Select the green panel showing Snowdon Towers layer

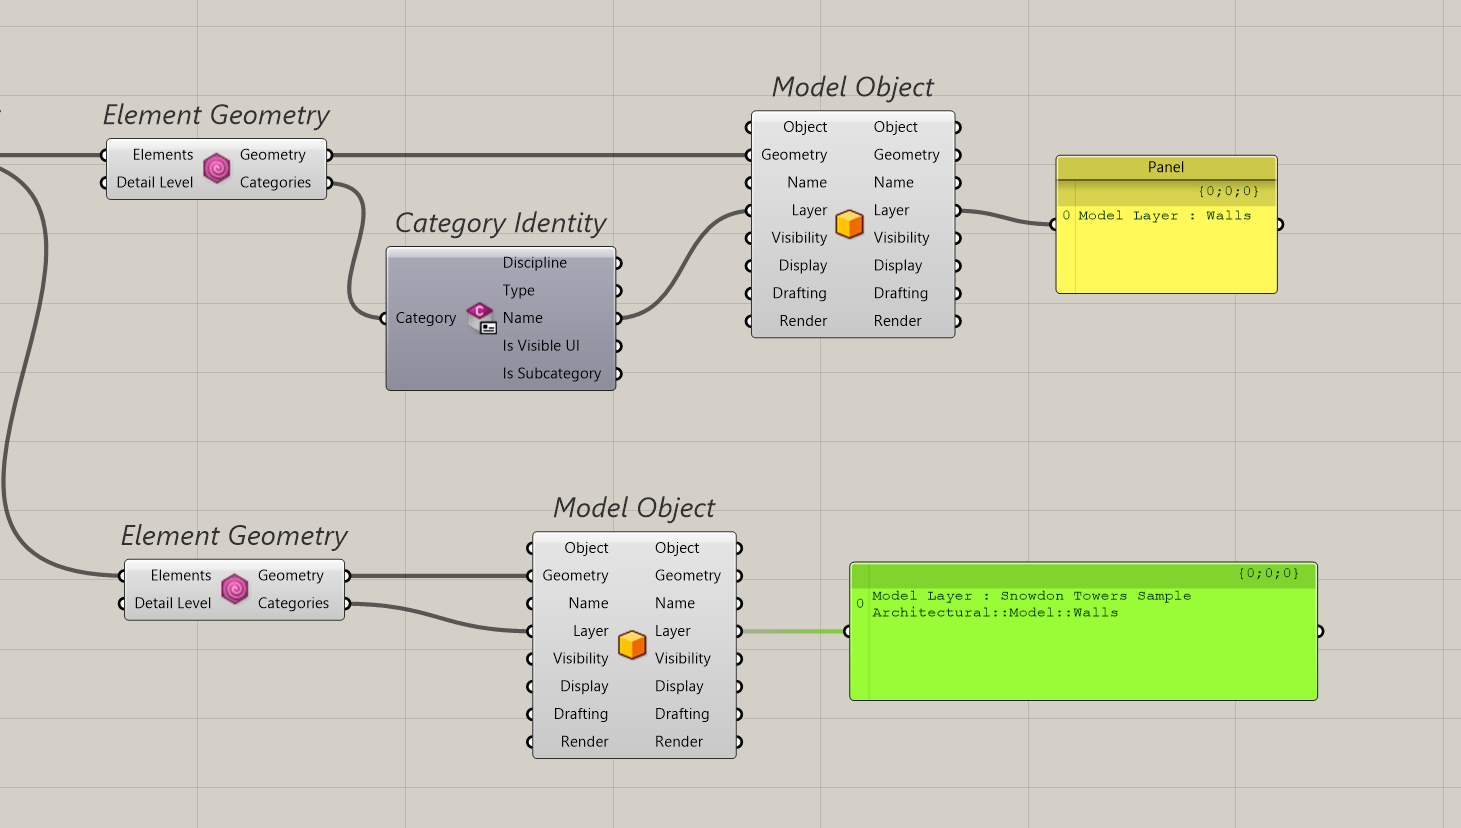[1083, 632]
